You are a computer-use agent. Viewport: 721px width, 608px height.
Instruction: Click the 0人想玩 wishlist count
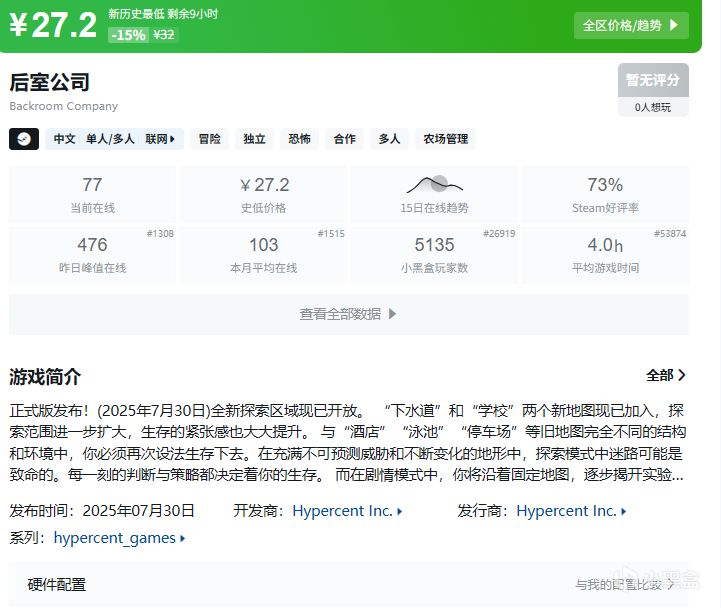[653, 107]
